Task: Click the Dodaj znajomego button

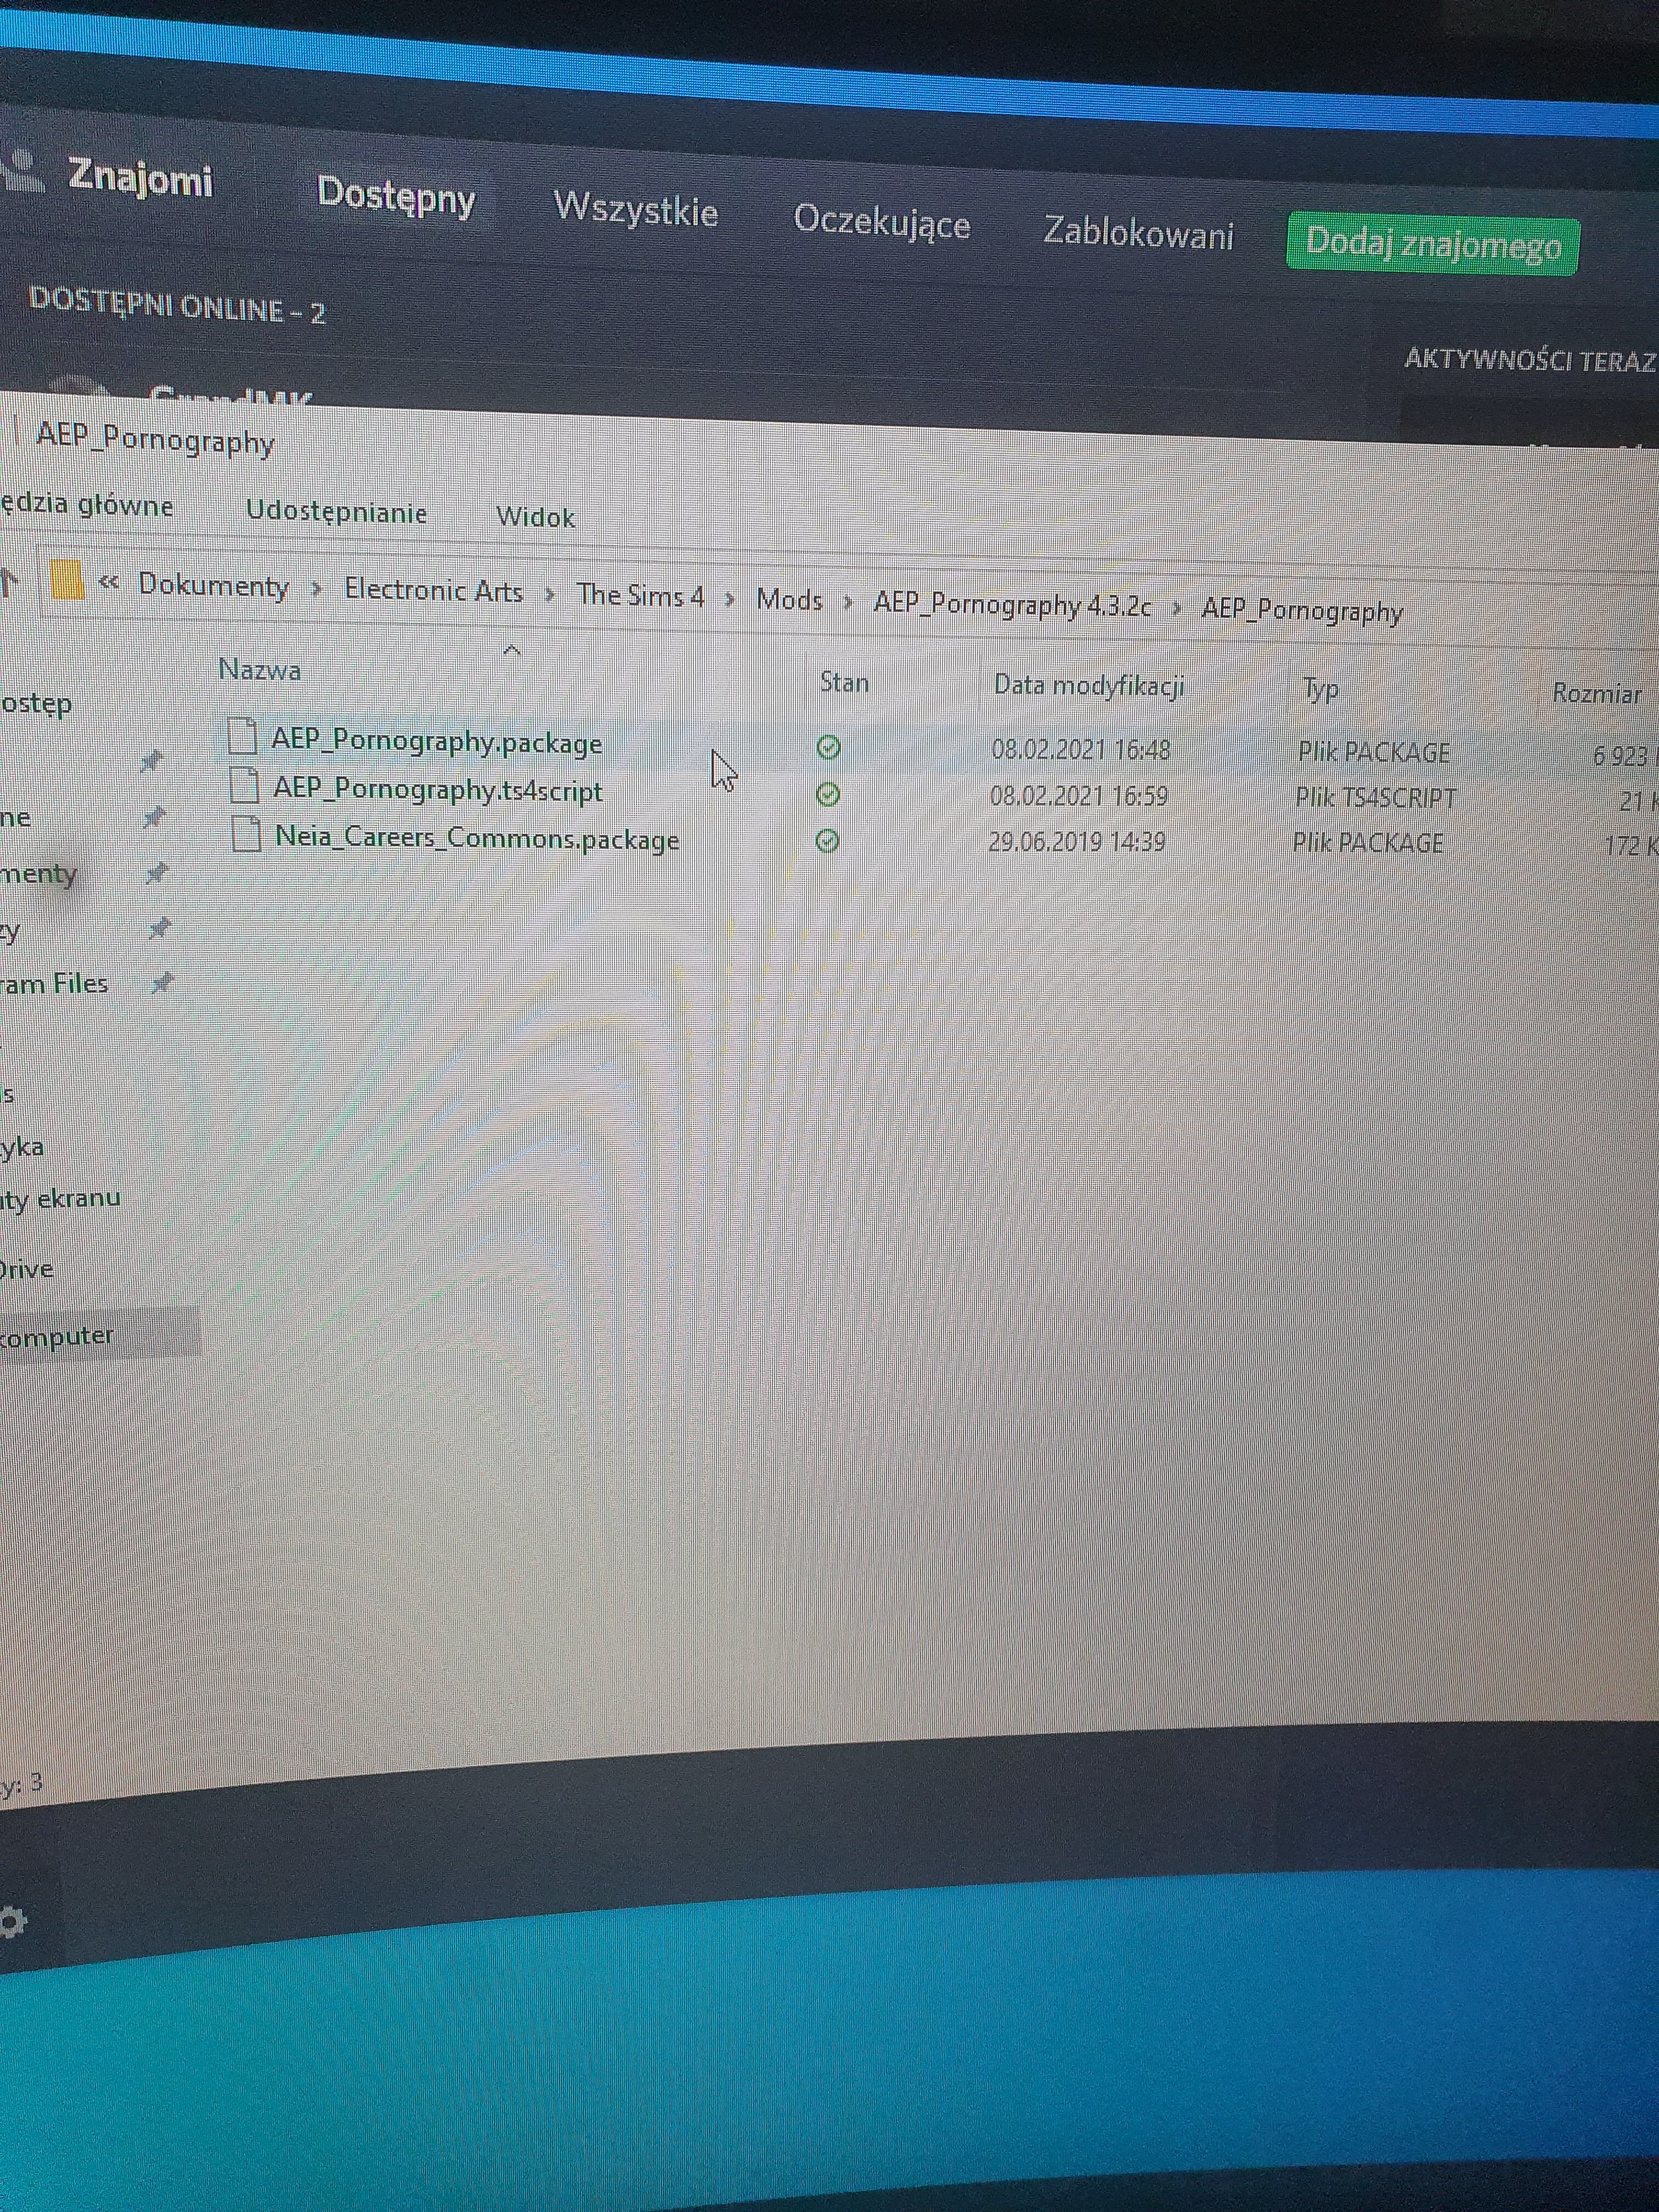Action: tap(1432, 244)
